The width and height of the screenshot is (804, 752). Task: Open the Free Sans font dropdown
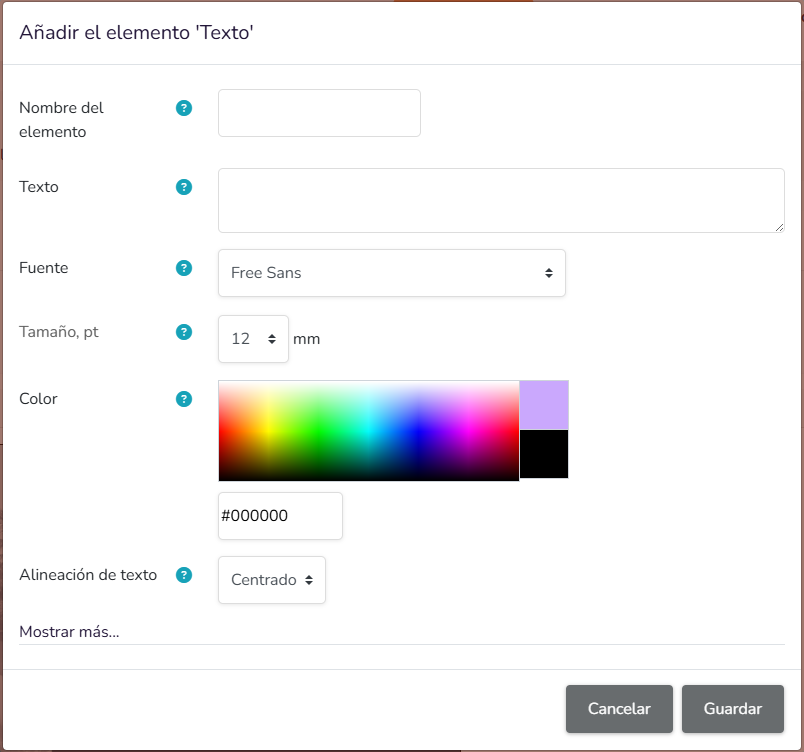[392, 273]
